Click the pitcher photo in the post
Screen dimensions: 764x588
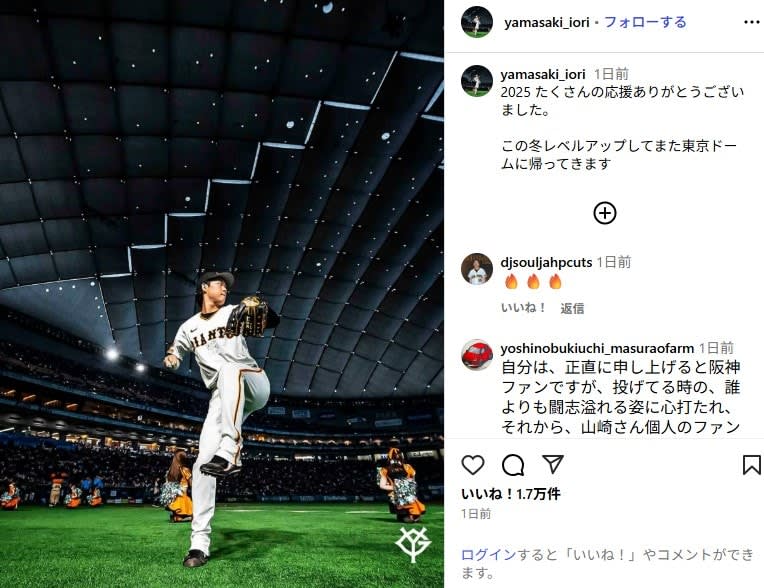pyautogui.click(x=222, y=294)
